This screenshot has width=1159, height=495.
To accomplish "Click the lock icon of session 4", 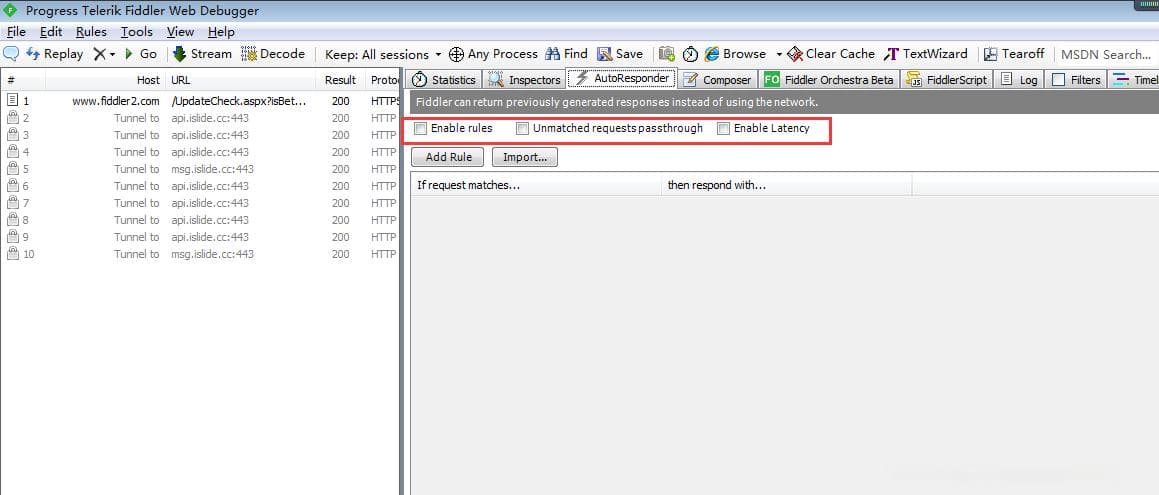I will pyautogui.click(x=13, y=151).
